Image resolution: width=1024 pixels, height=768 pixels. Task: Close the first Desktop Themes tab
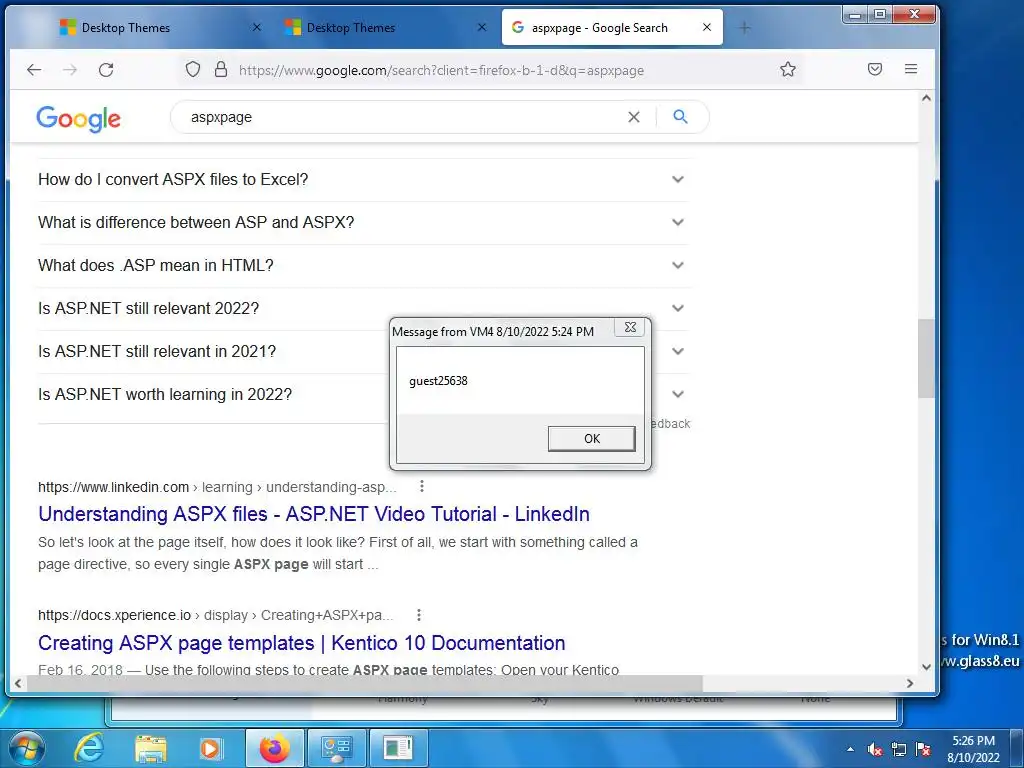tap(257, 27)
